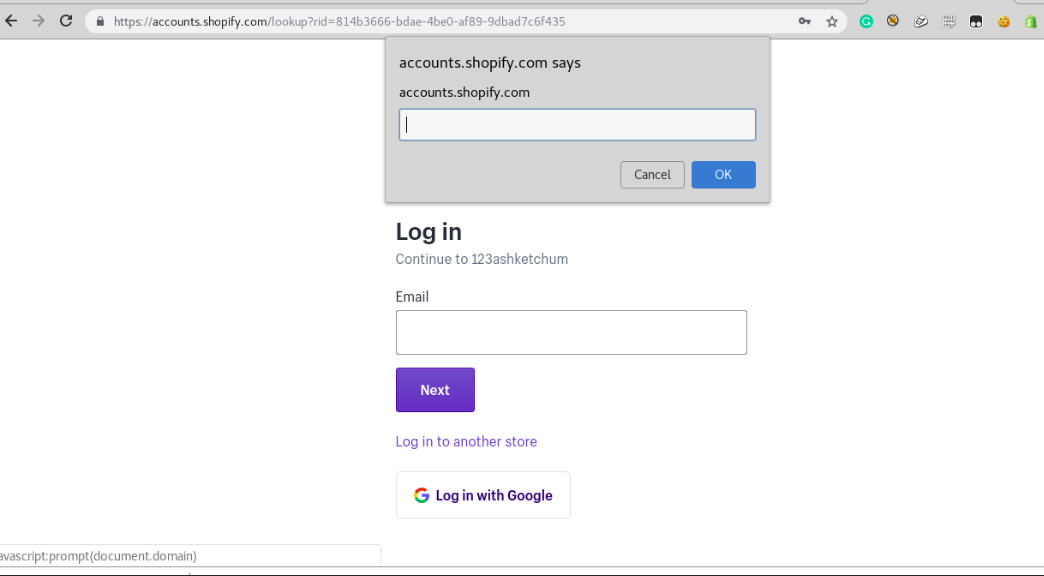
Task: Click the dialog message 'accounts.shopify.com'
Action: [x=464, y=93]
